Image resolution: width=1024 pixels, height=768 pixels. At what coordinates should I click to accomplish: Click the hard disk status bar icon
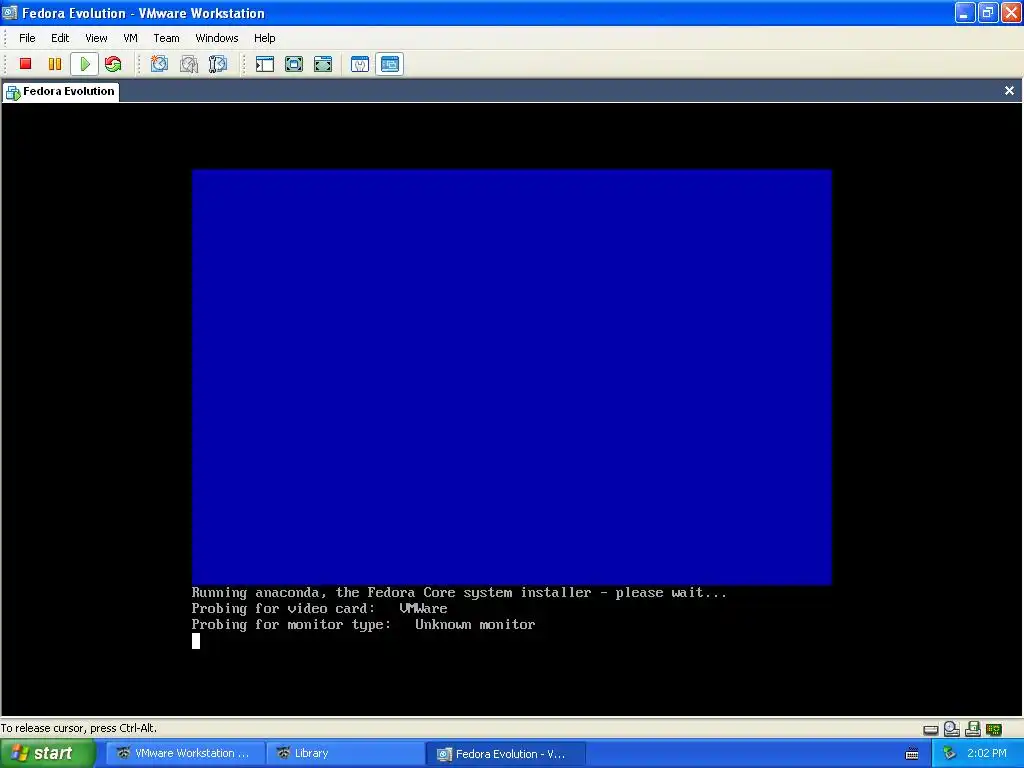[x=931, y=729]
